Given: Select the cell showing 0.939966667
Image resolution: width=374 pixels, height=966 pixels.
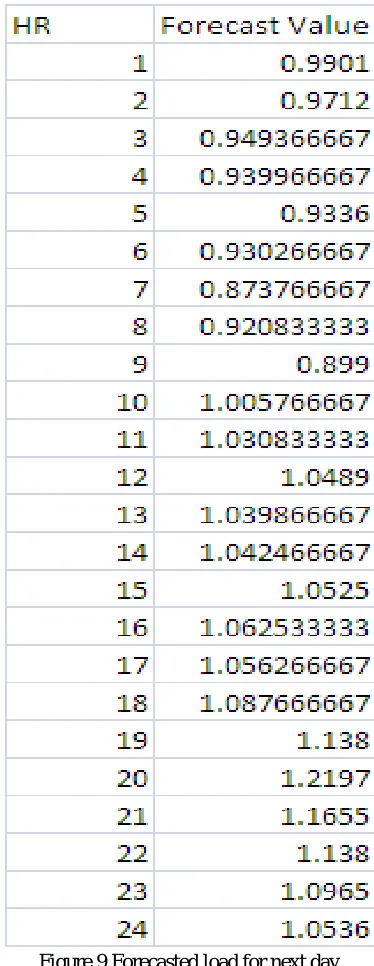Looking at the screenshot, I should tap(264, 176).
